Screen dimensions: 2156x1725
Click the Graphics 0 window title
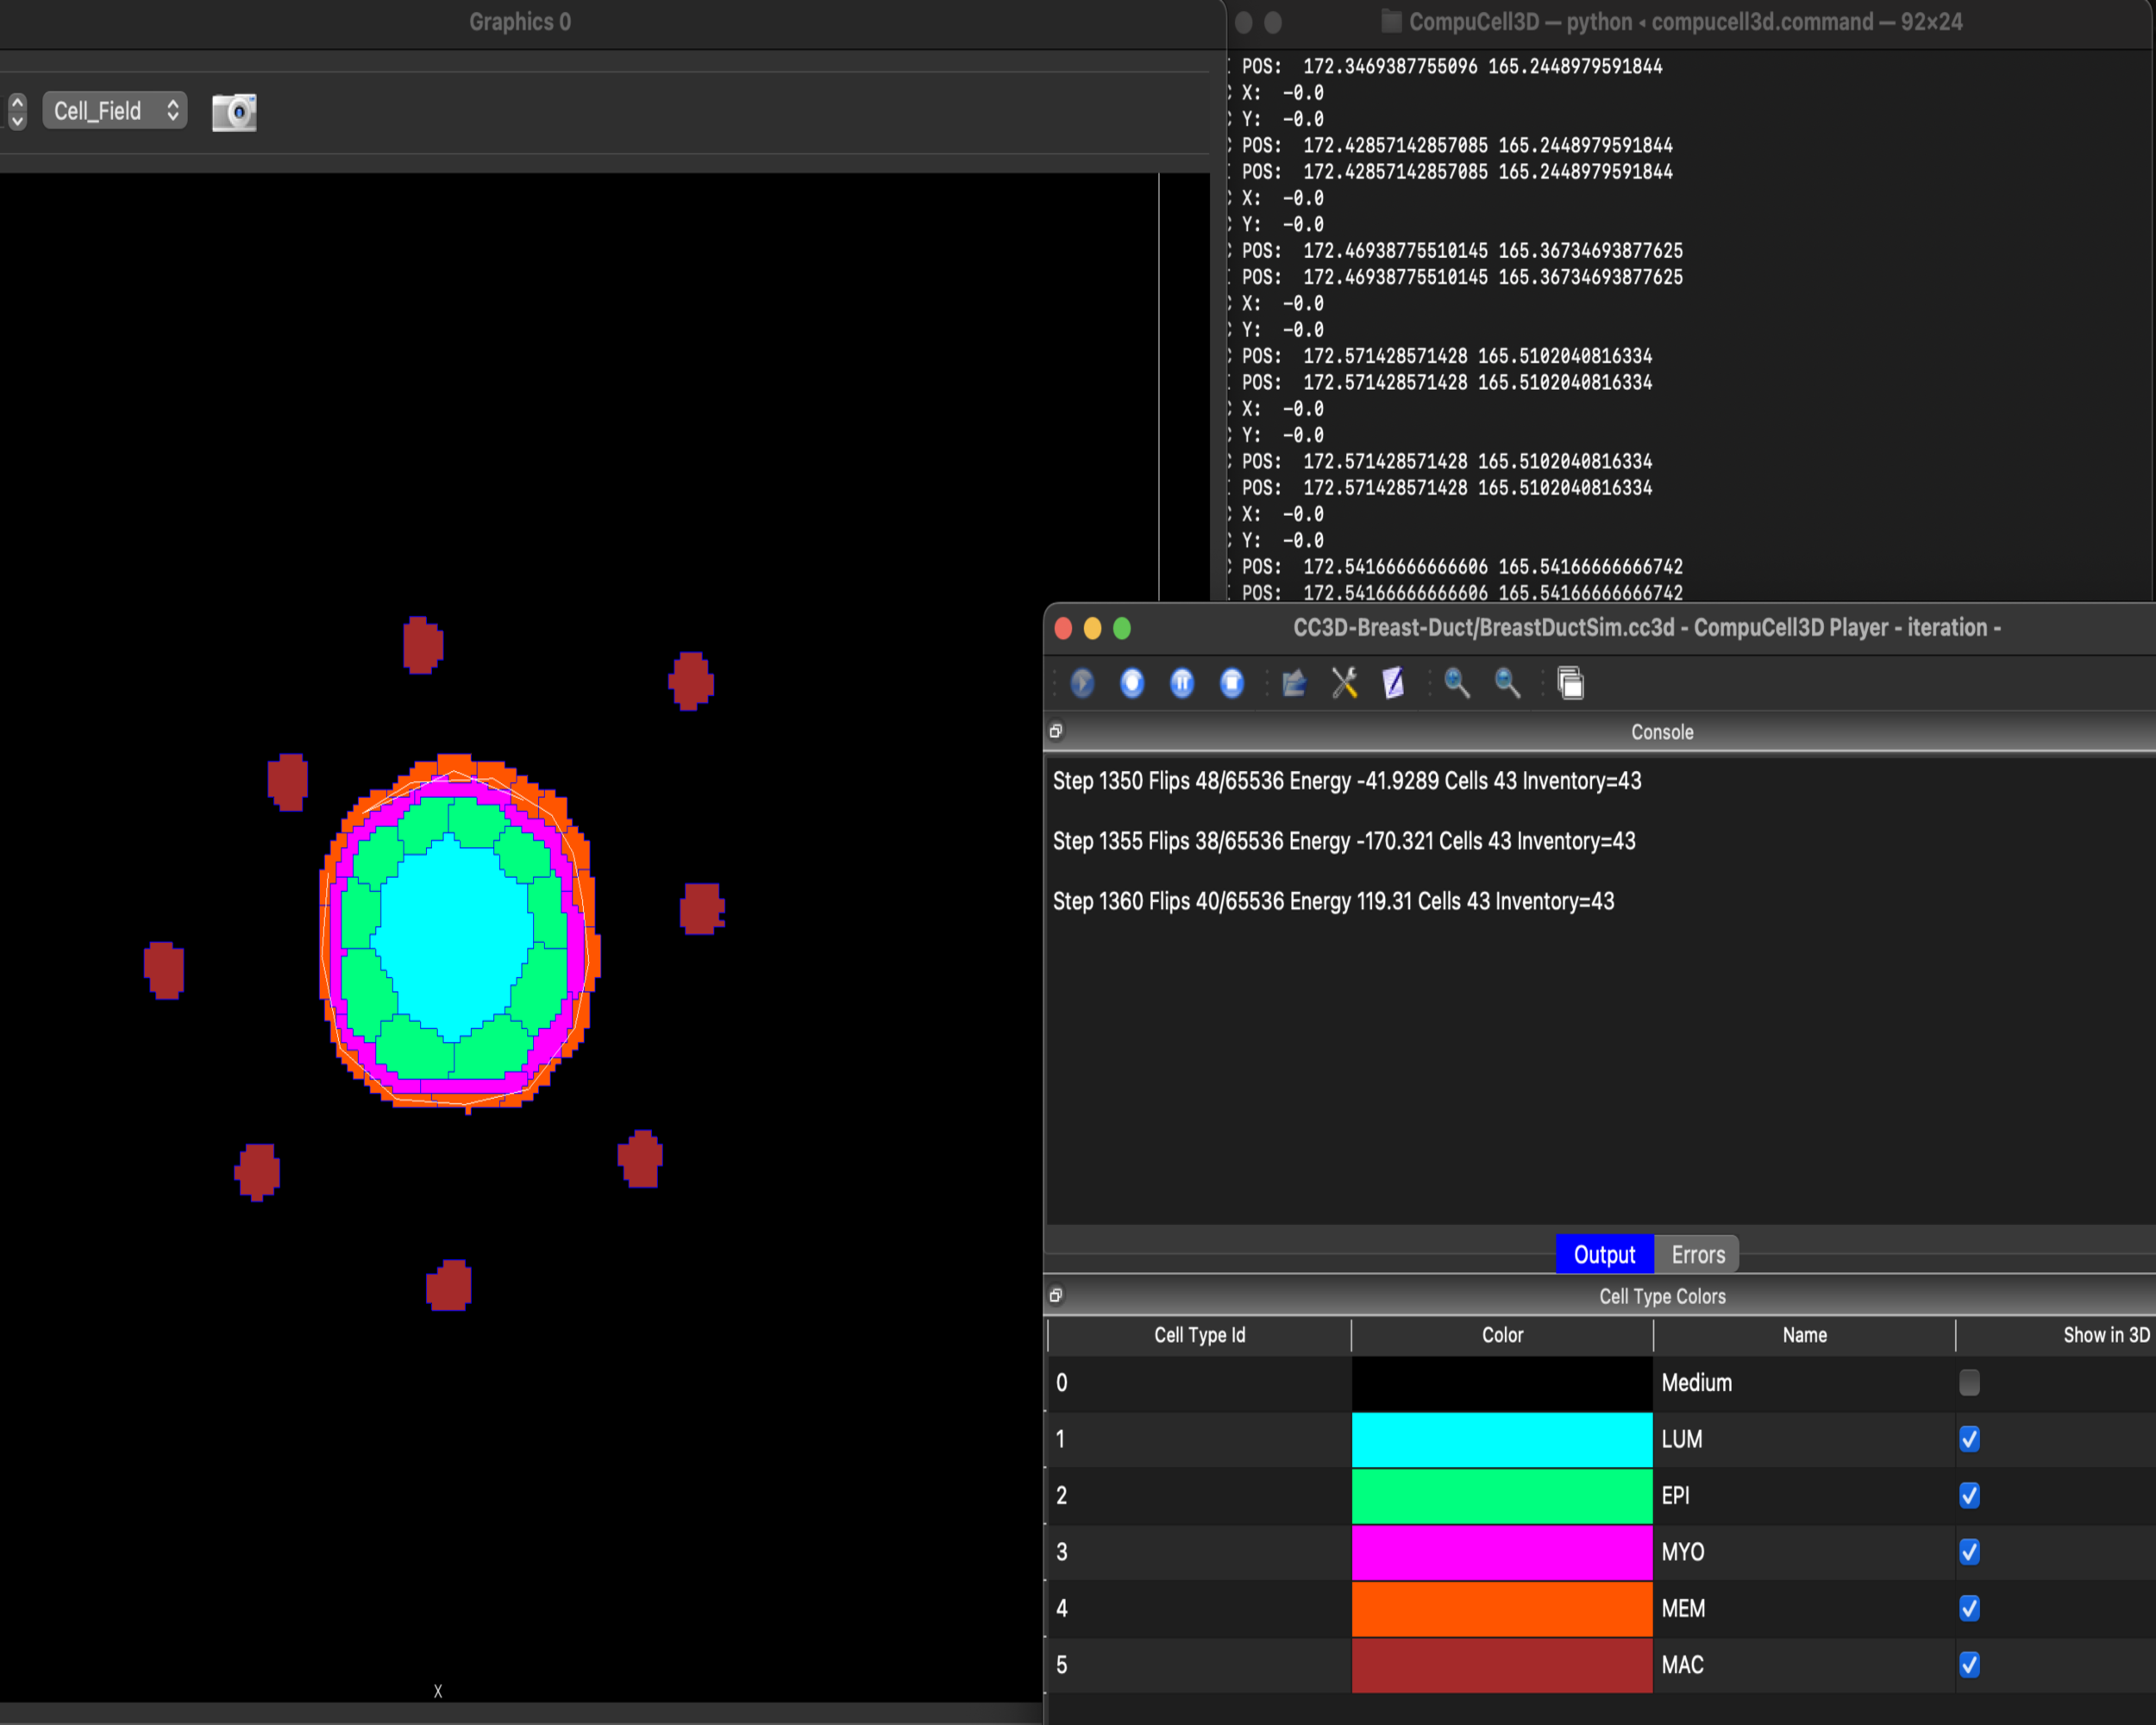(x=520, y=22)
